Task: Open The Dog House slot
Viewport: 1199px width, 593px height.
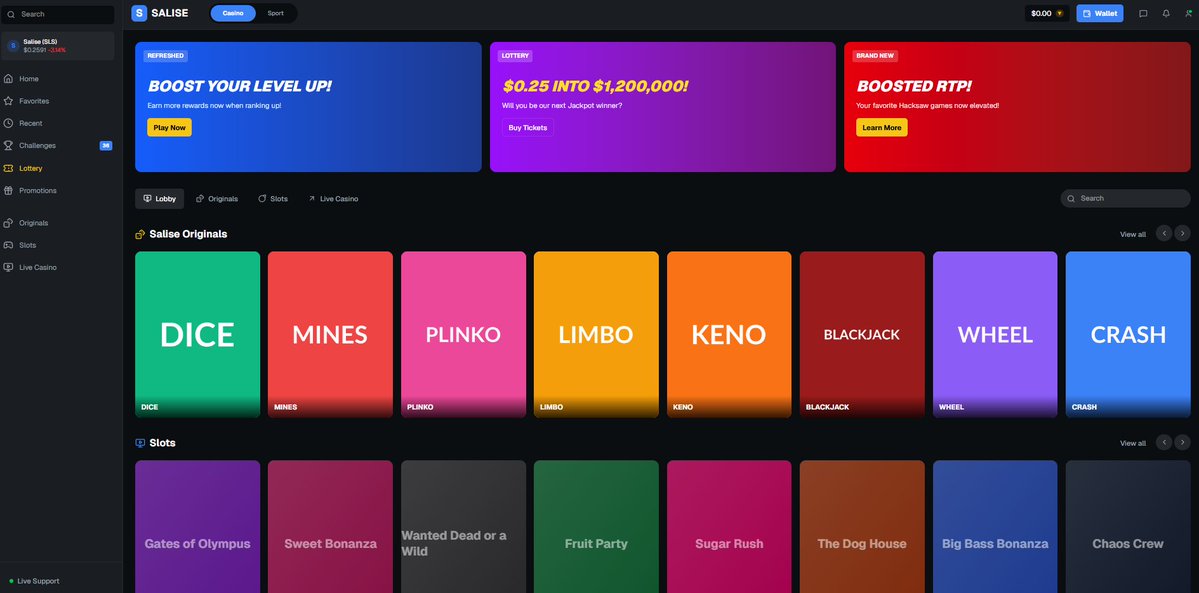Action: pos(862,526)
